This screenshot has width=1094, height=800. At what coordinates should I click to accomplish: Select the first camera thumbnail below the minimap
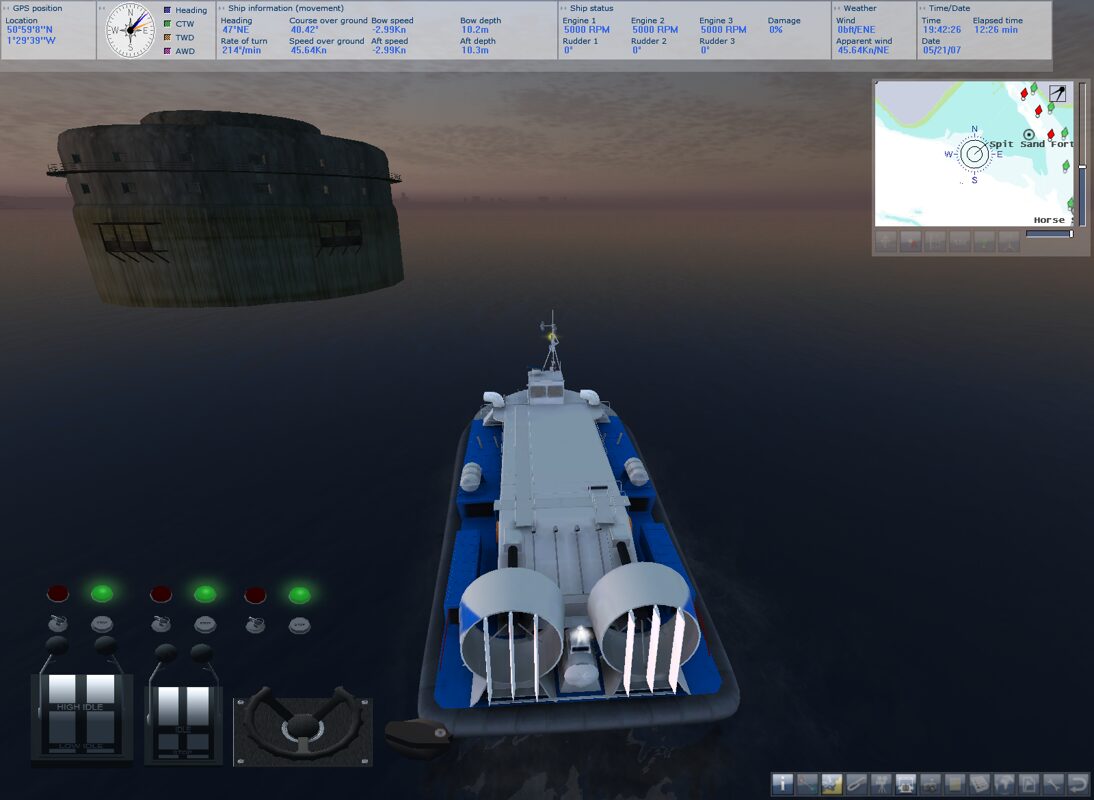(x=884, y=240)
